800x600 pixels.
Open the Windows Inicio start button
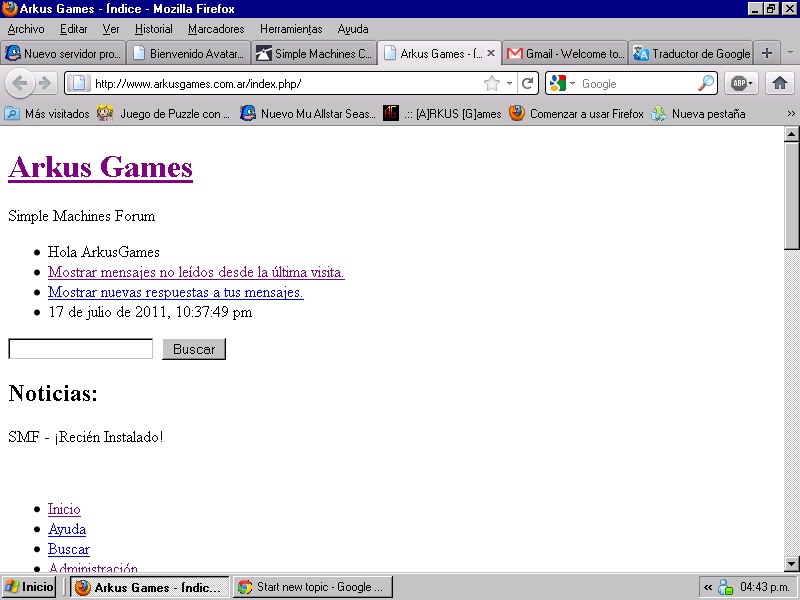coord(29,587)
